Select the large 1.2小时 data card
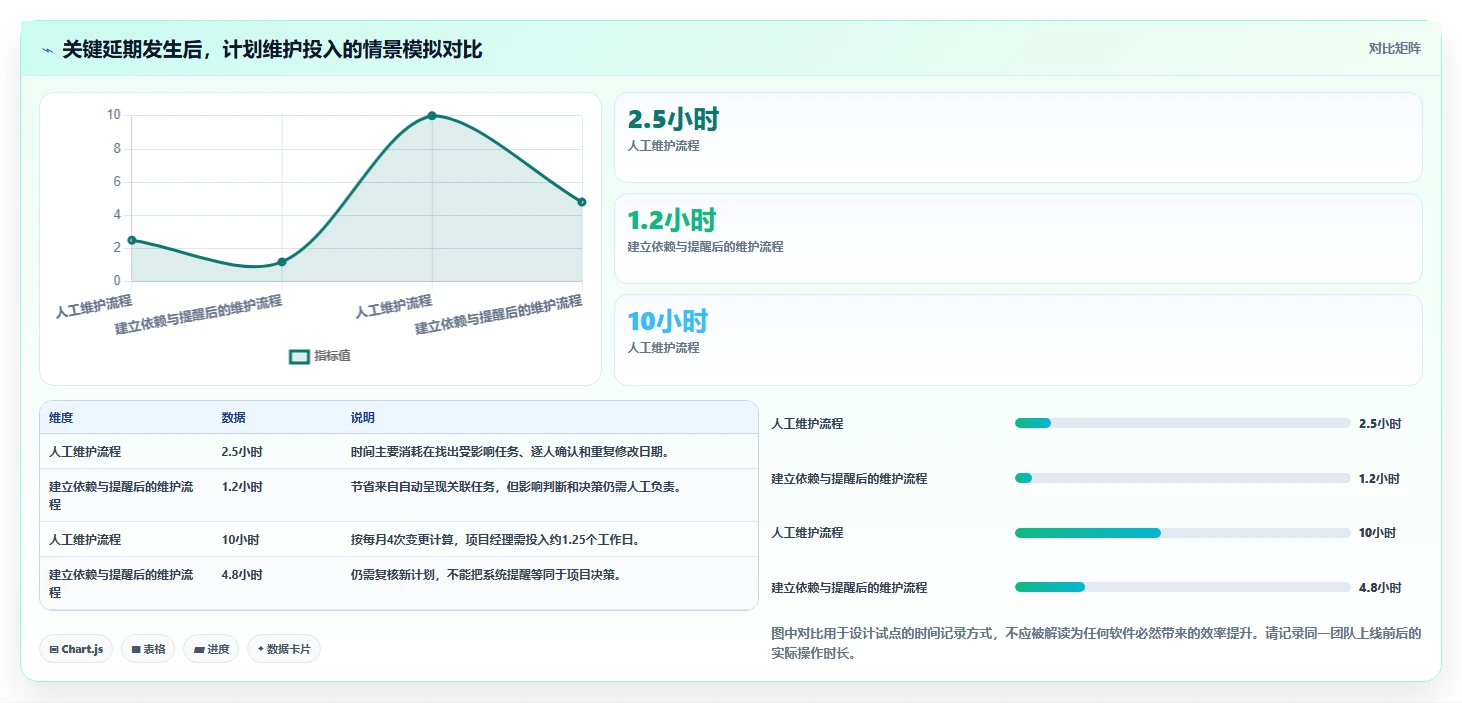Image resolution: width=1462 pixels, height=703 pixels. (1018, 239)
